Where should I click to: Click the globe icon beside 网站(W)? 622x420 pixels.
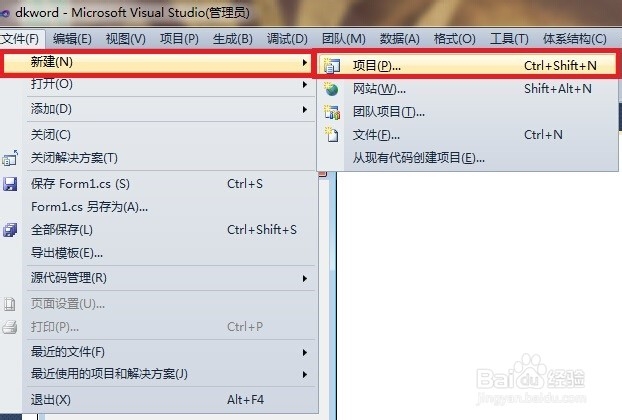point(331,89)
